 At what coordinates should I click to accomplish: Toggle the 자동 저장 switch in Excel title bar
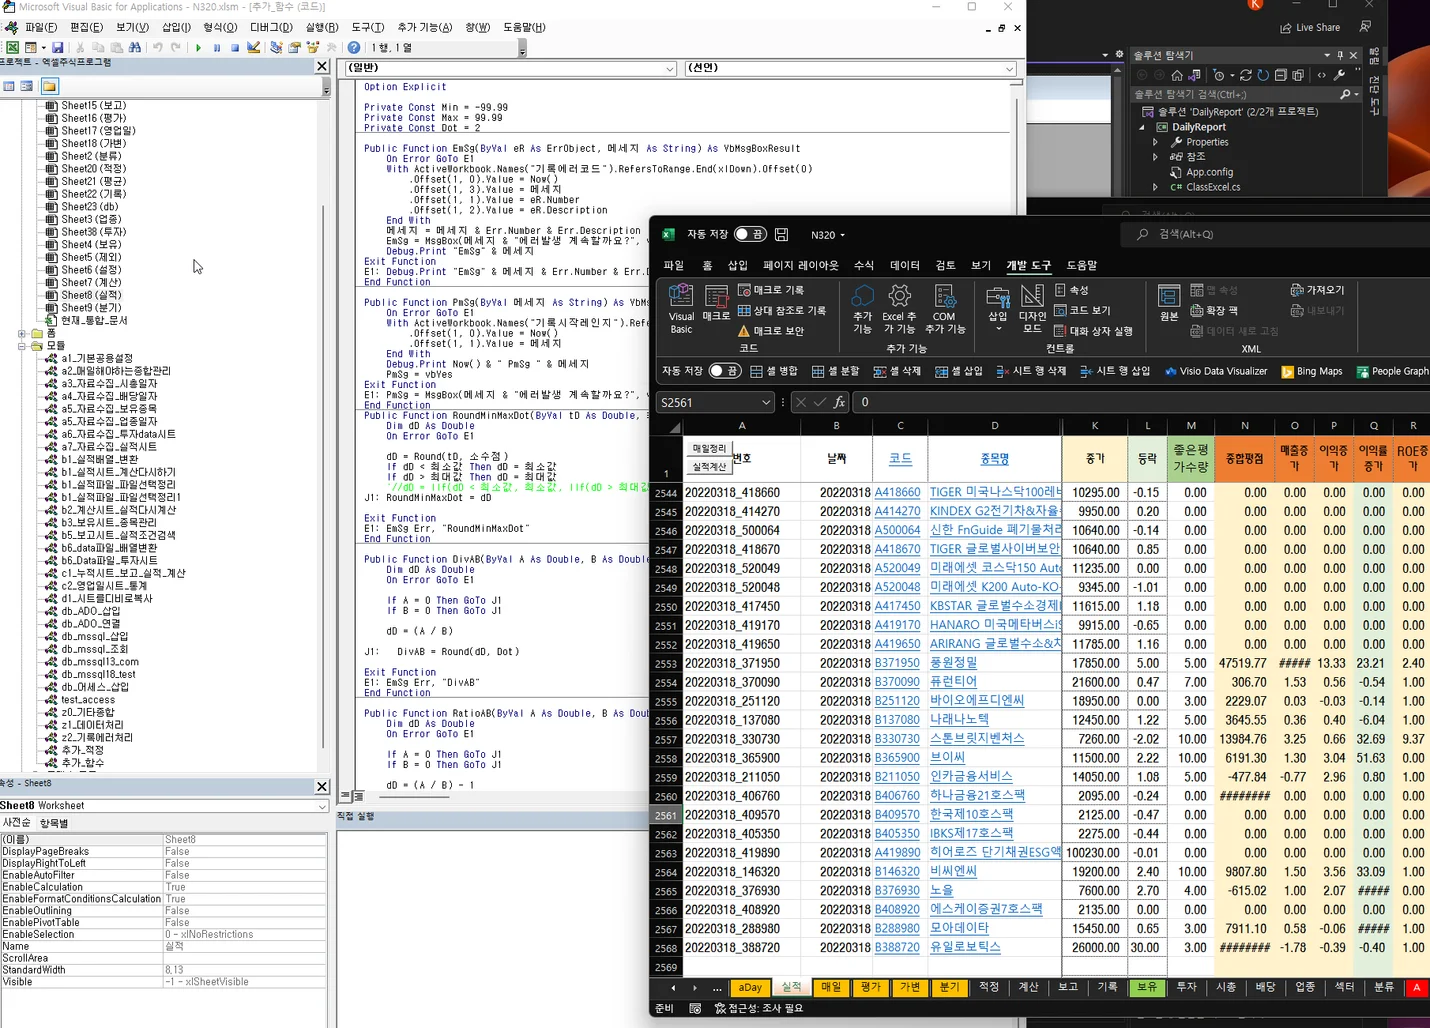[x=750, y=234]
